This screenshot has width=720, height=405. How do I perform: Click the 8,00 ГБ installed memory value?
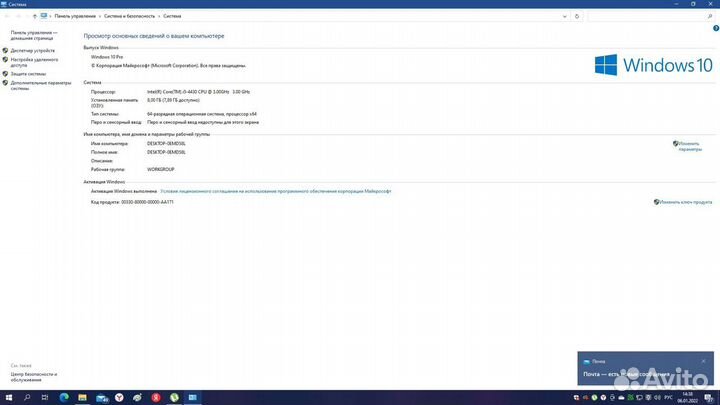point(173,100)
